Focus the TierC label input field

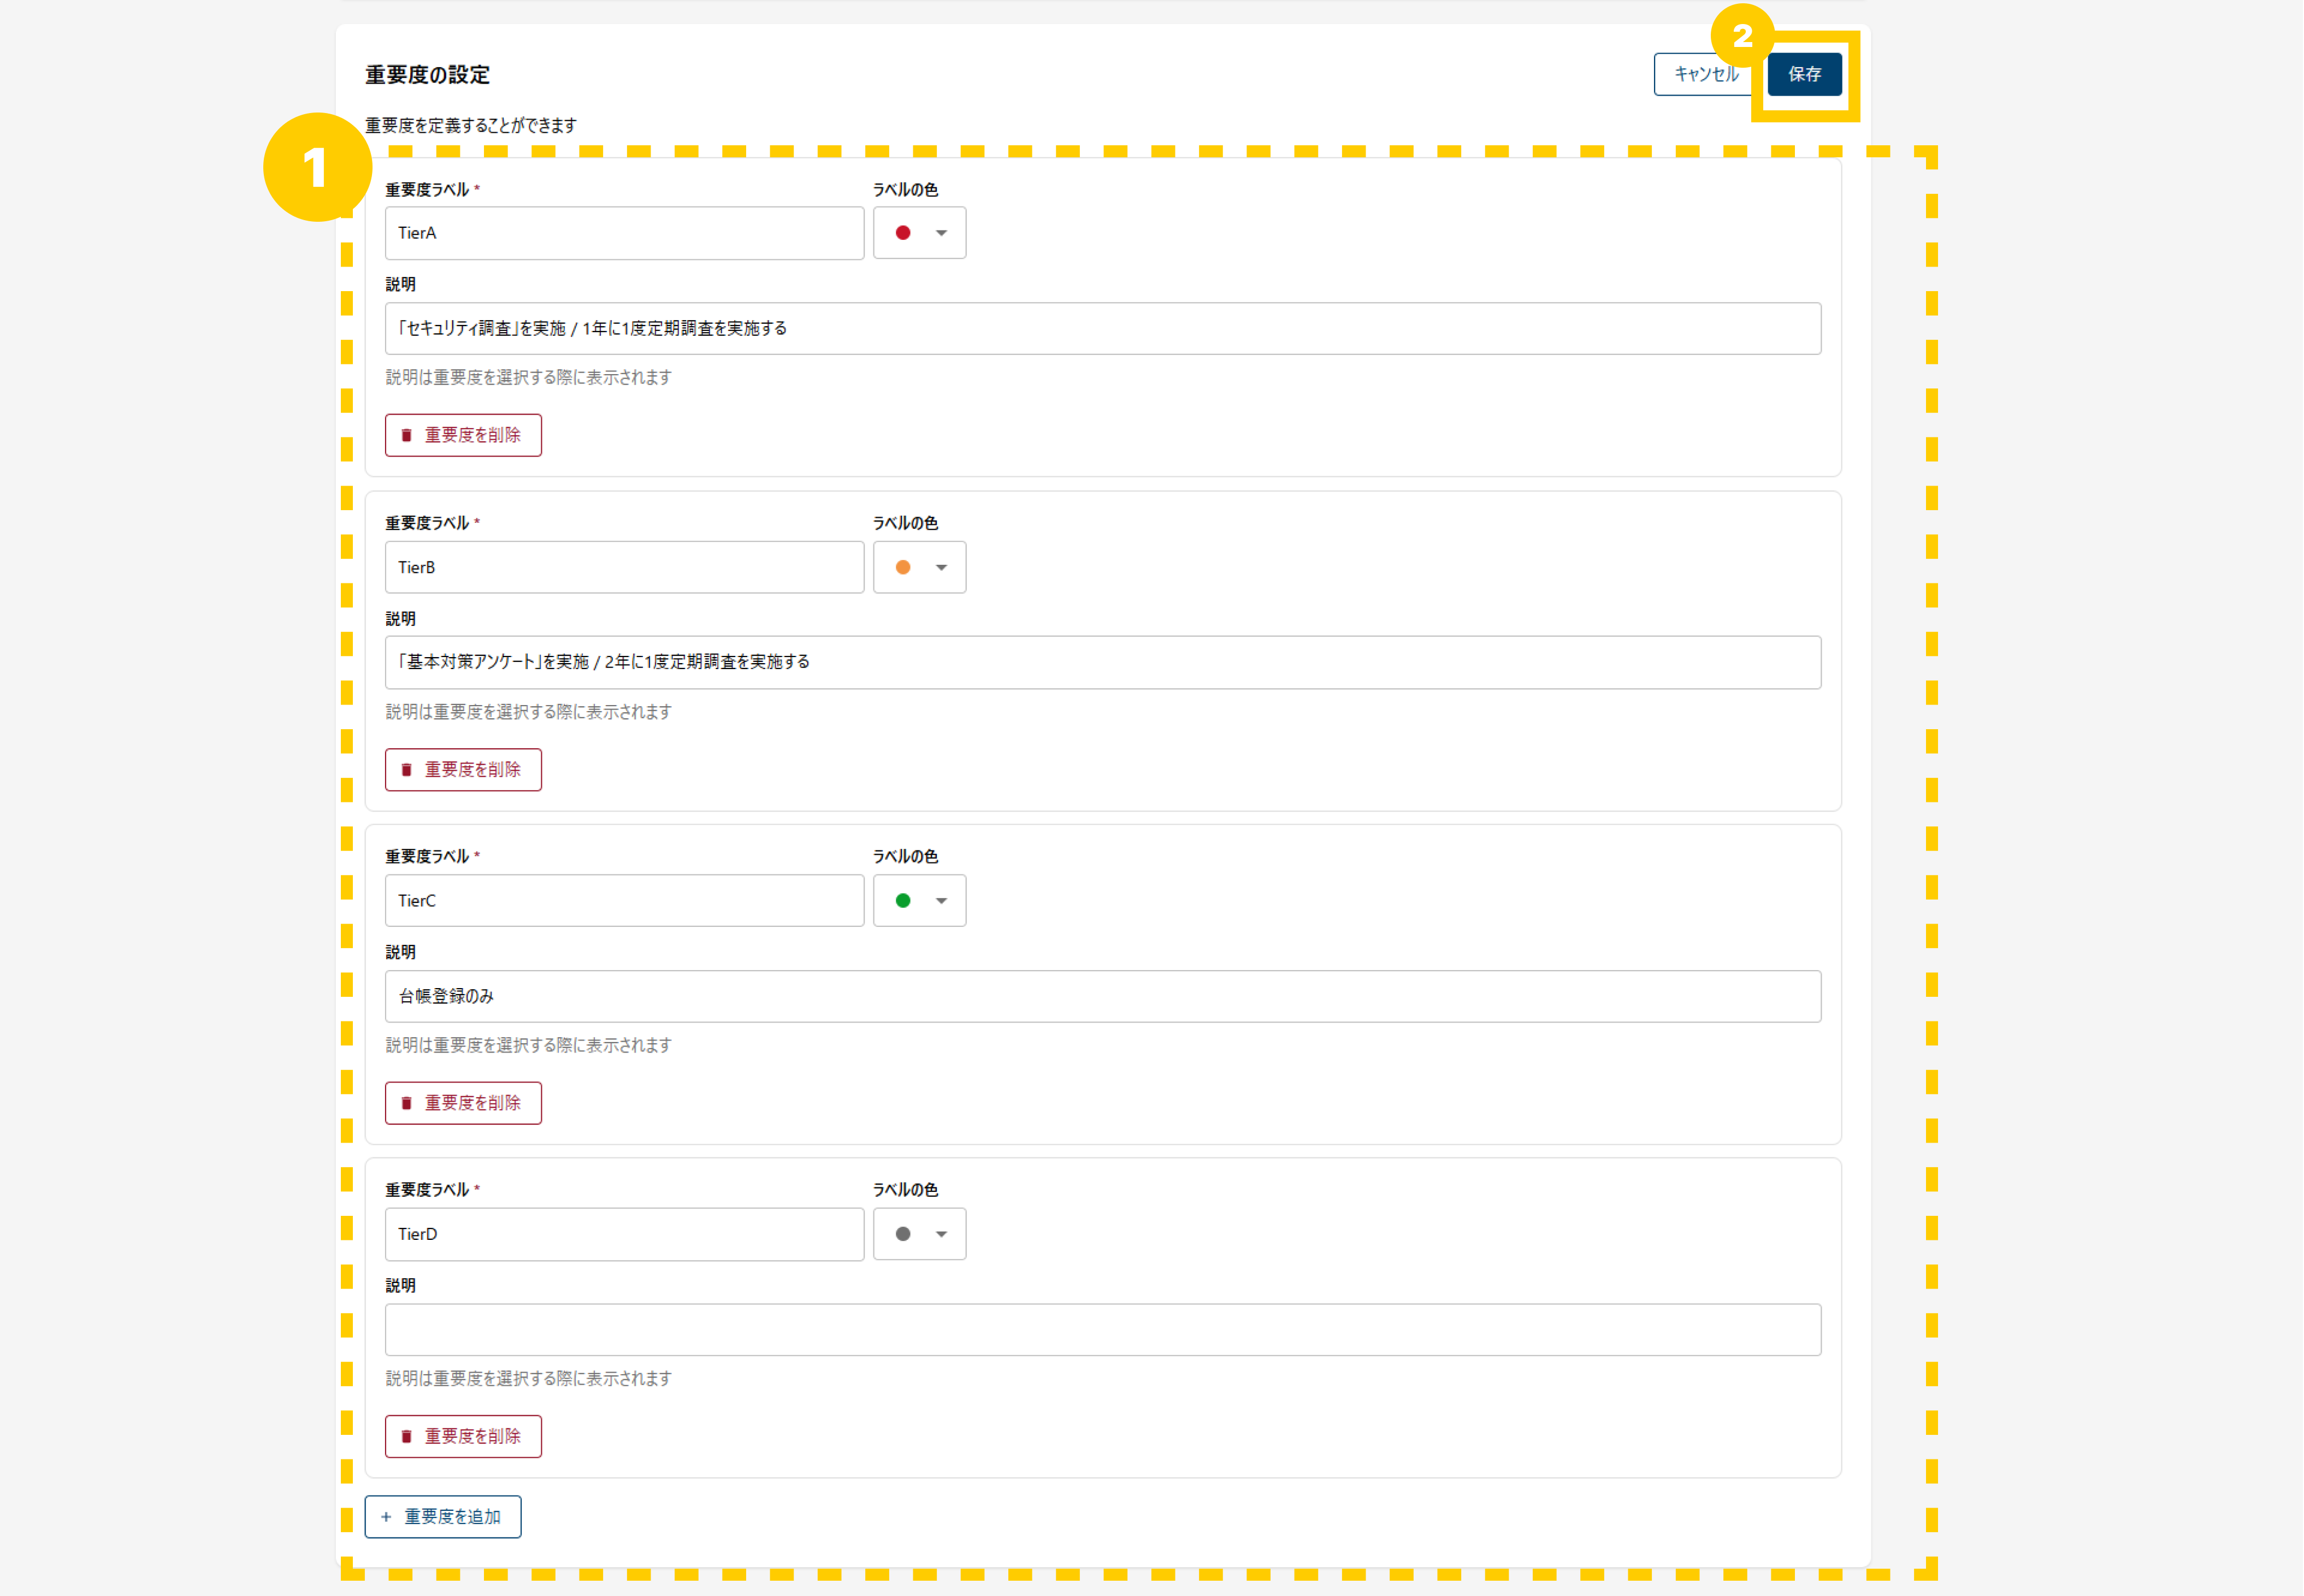[624, 901]
